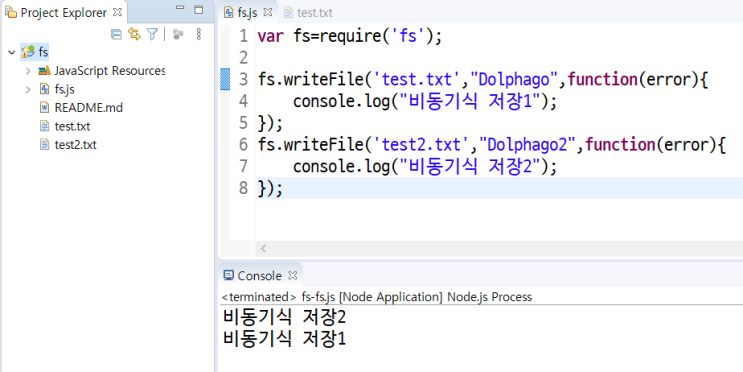The image size is (743, 372).
Task: Select the fs project folder icon
Action: click(x=28, y=52)
